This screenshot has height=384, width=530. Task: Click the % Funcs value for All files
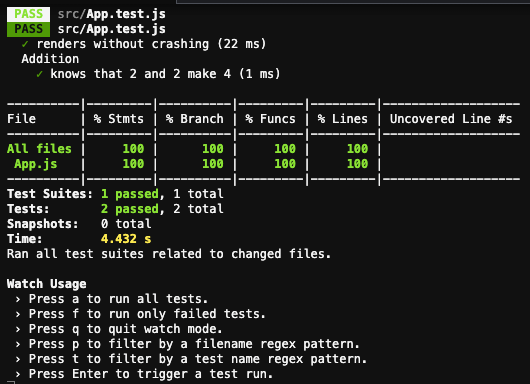(x=285, y=149)
